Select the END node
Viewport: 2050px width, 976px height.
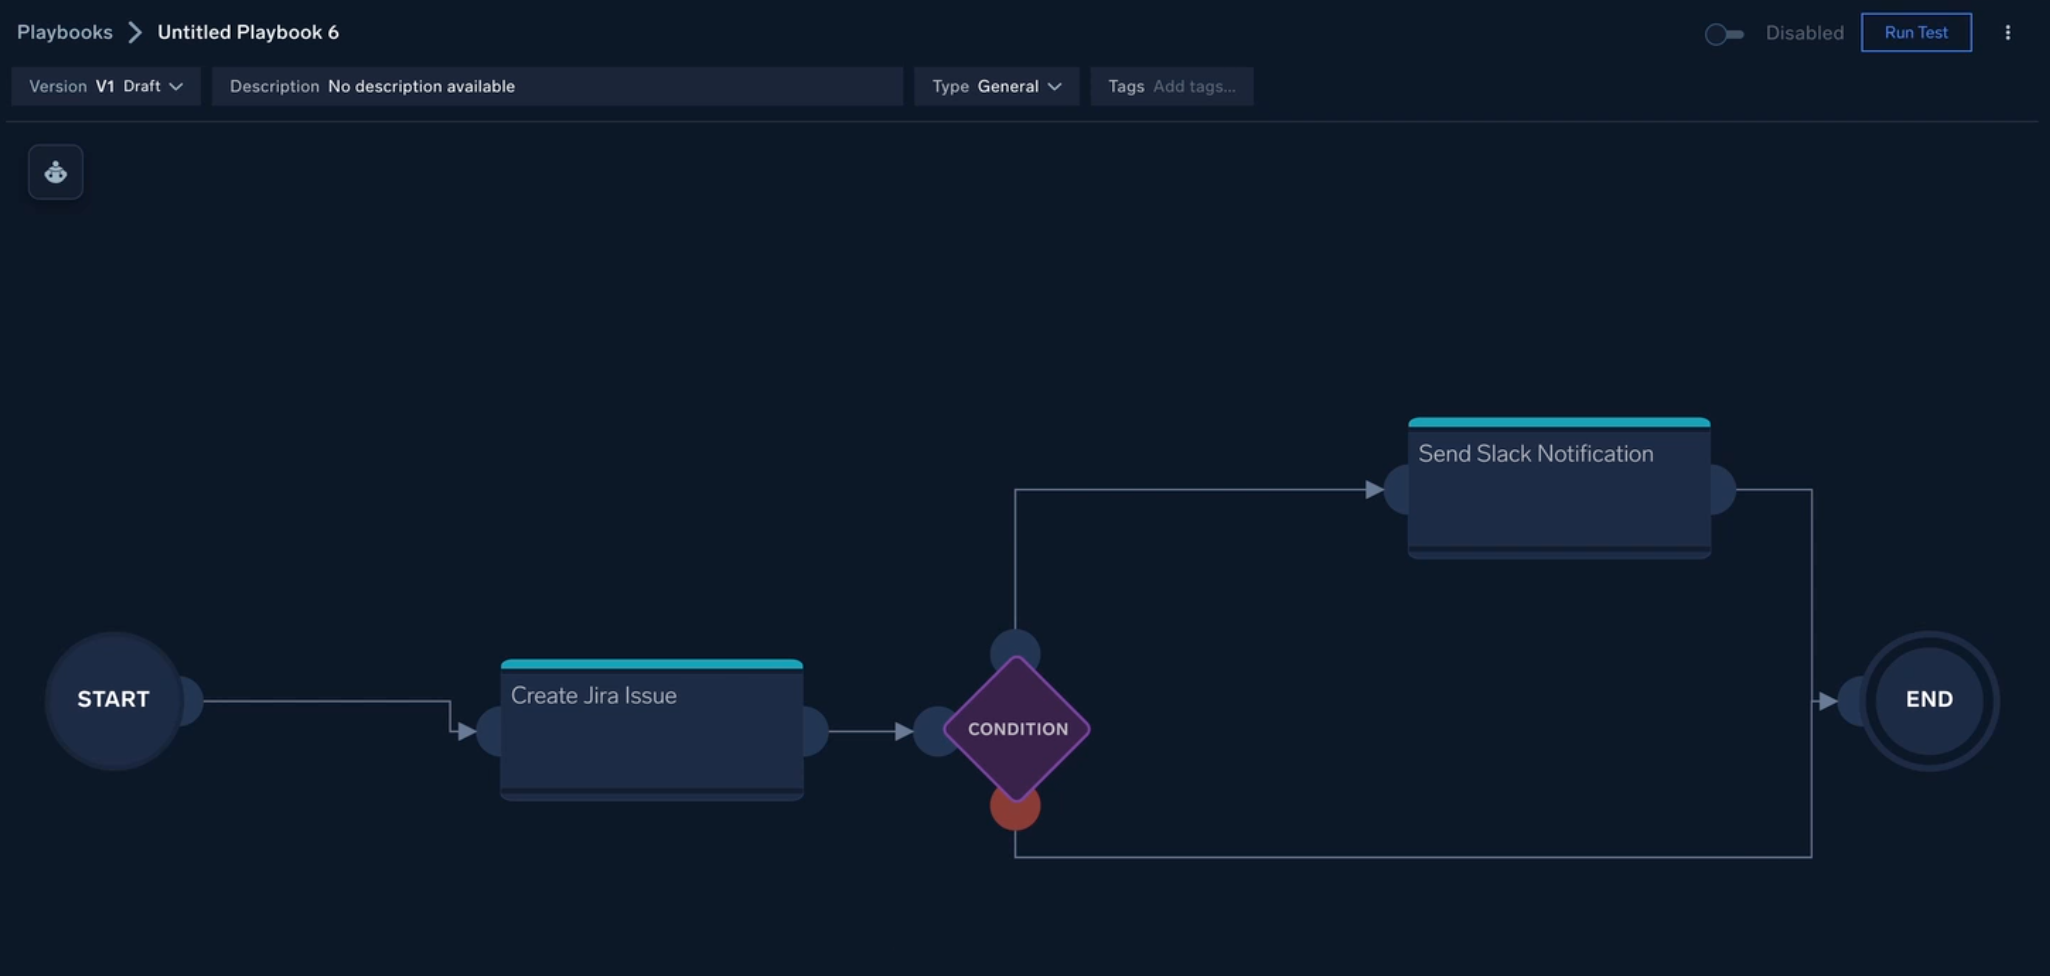1929,700
